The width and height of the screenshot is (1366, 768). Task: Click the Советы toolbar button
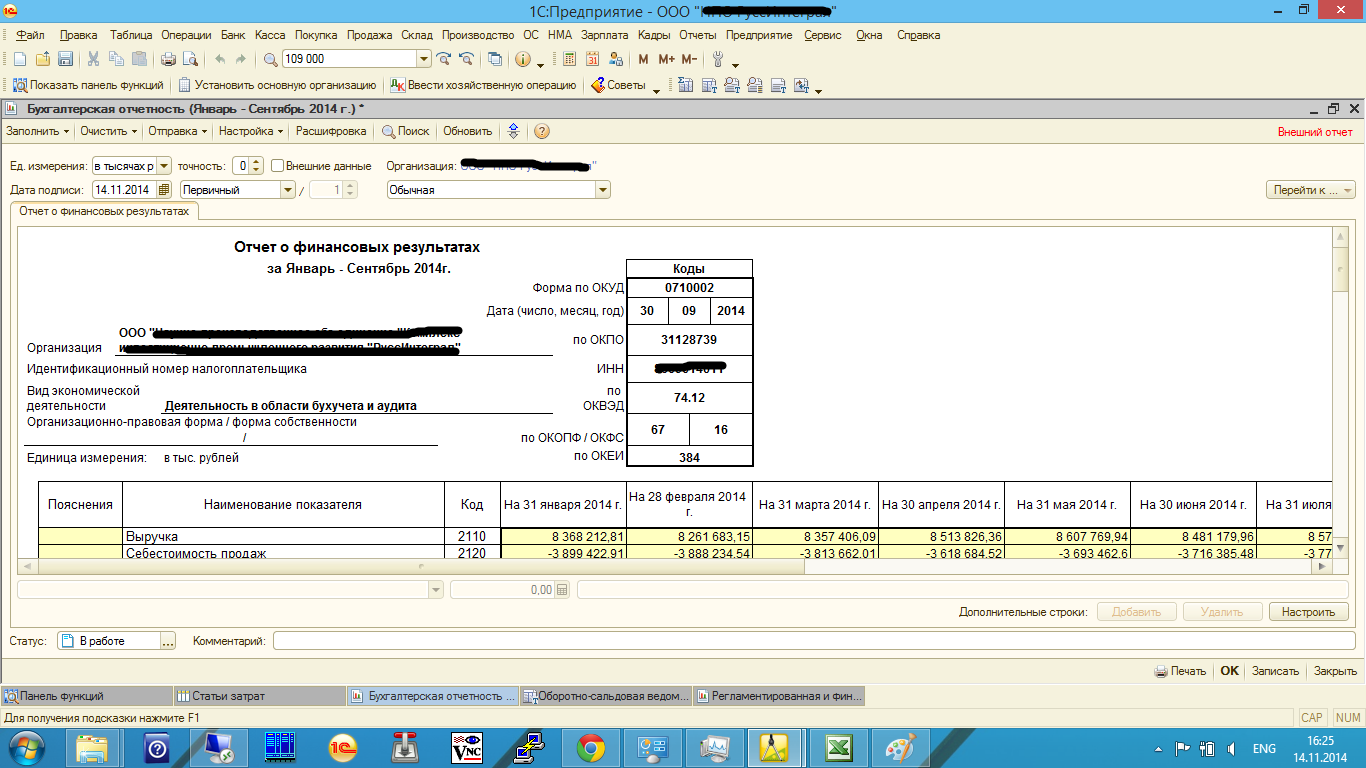click(x=618, y=85)
